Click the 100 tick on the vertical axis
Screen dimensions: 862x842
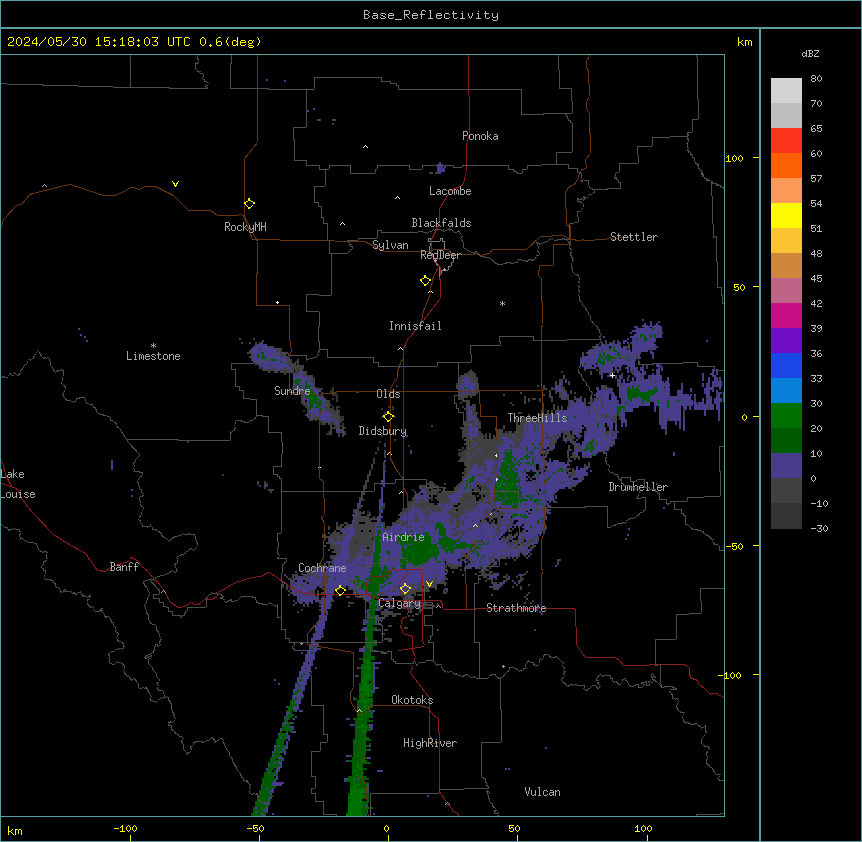click(734, 158)
